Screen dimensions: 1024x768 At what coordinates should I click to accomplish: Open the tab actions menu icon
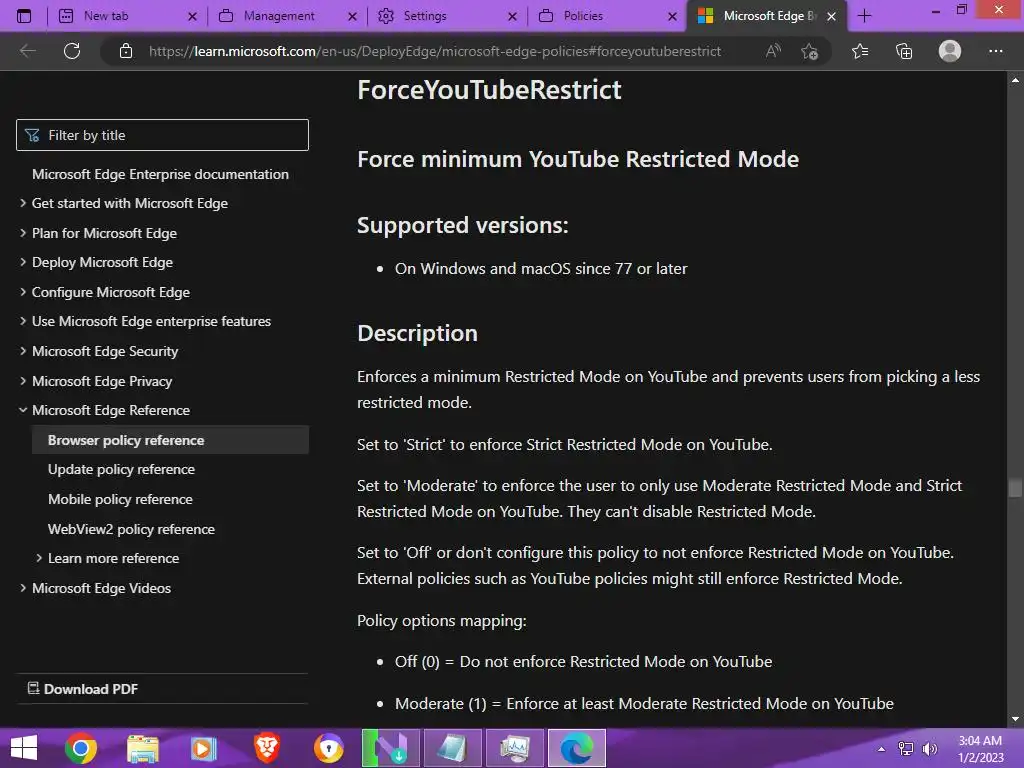[x=24, y=16]
